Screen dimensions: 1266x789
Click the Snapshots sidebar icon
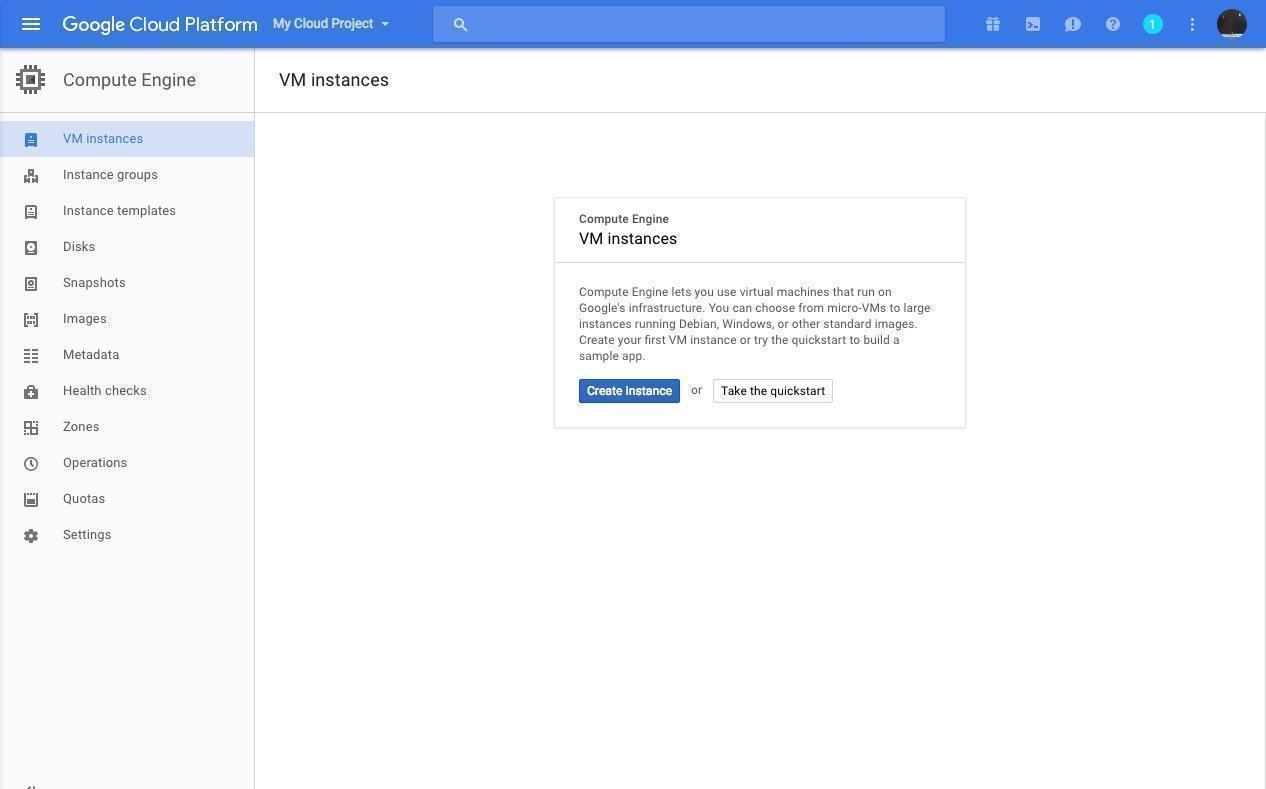coord(31,284)
